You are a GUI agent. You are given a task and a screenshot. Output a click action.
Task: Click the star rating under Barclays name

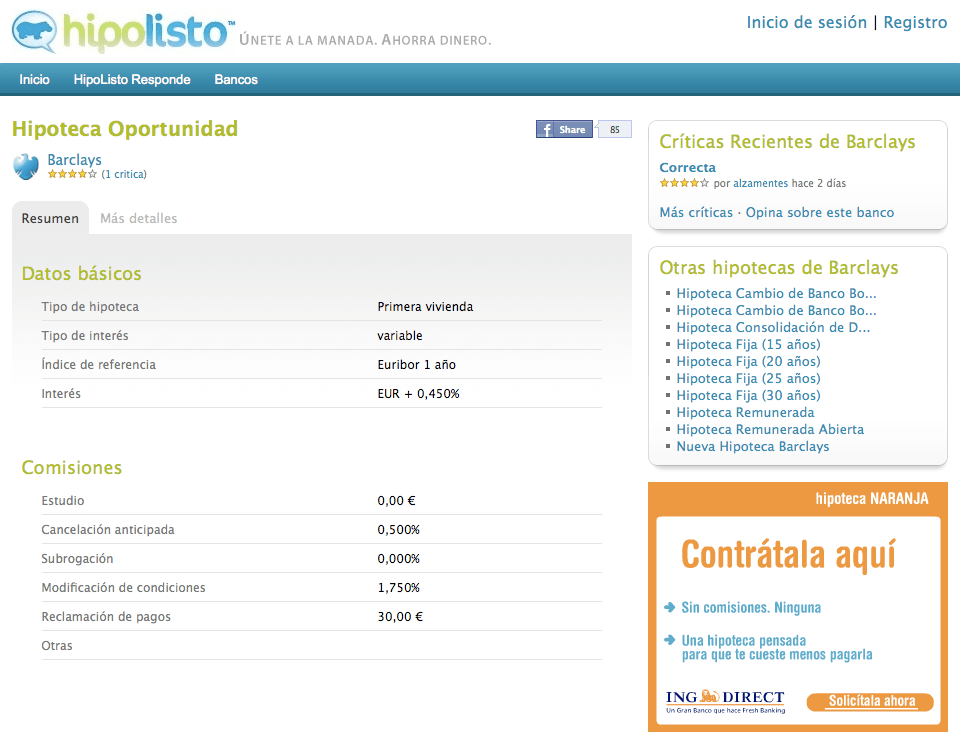coord(72,174)
